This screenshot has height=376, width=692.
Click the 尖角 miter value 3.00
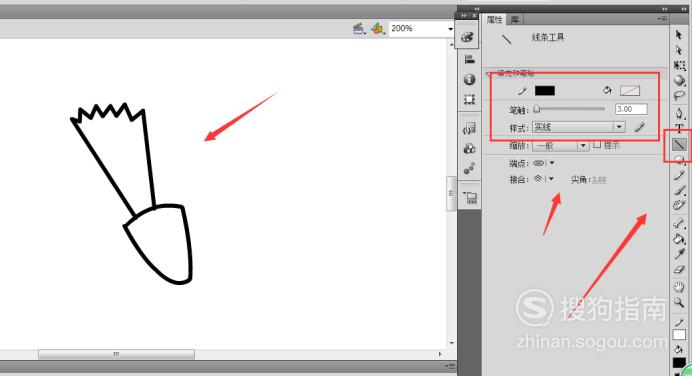(599, 180)
